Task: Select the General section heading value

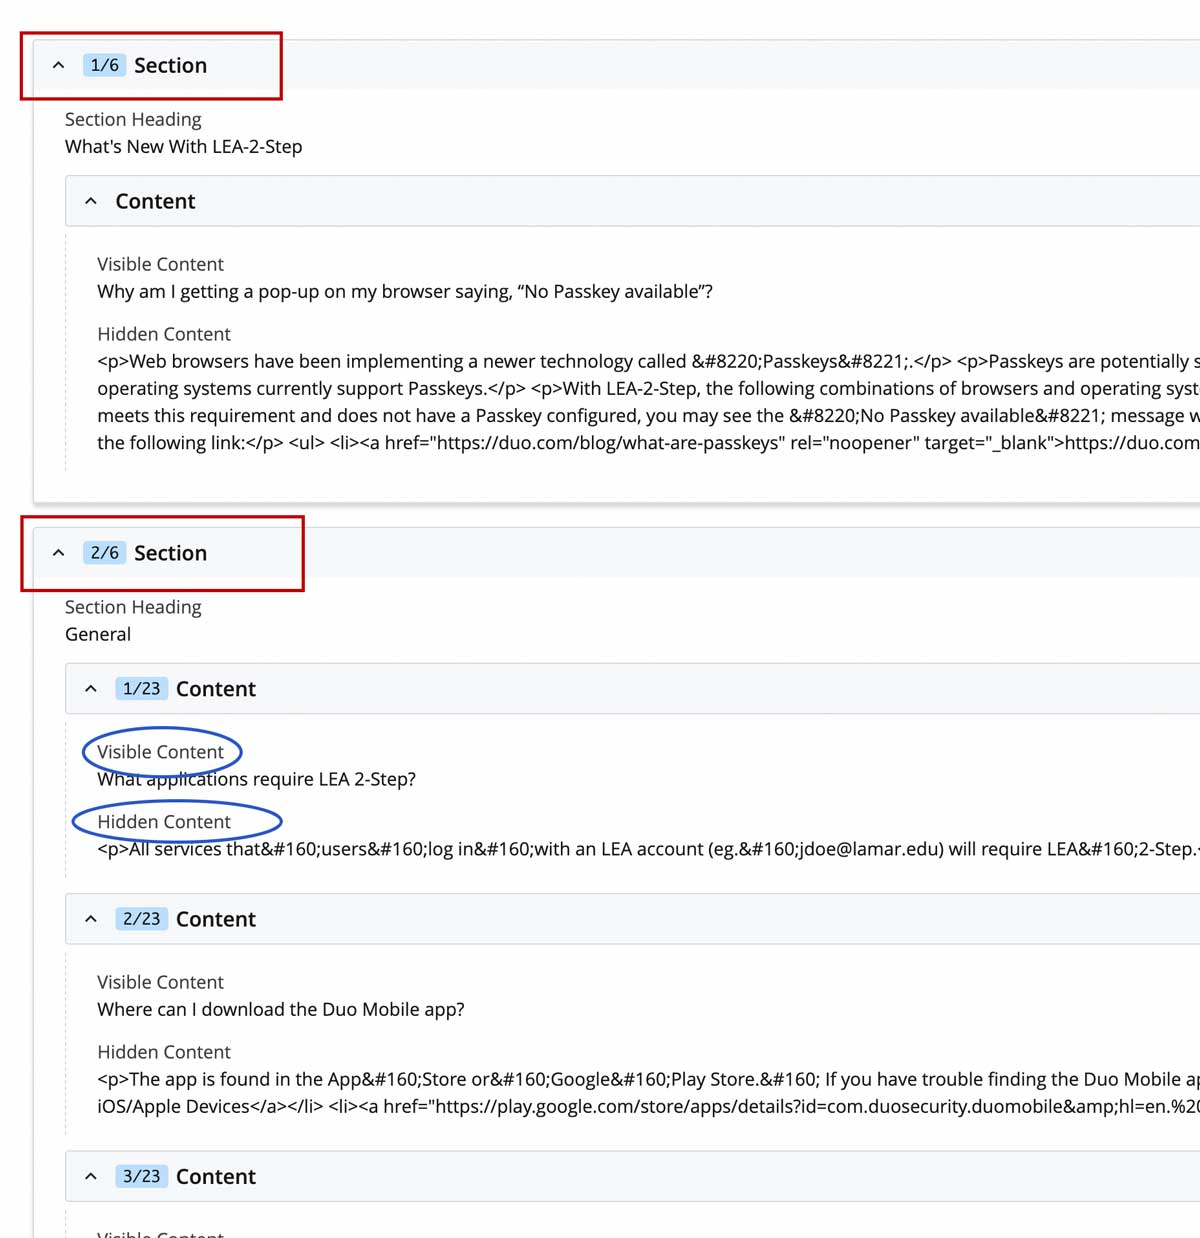Action: 98,635
